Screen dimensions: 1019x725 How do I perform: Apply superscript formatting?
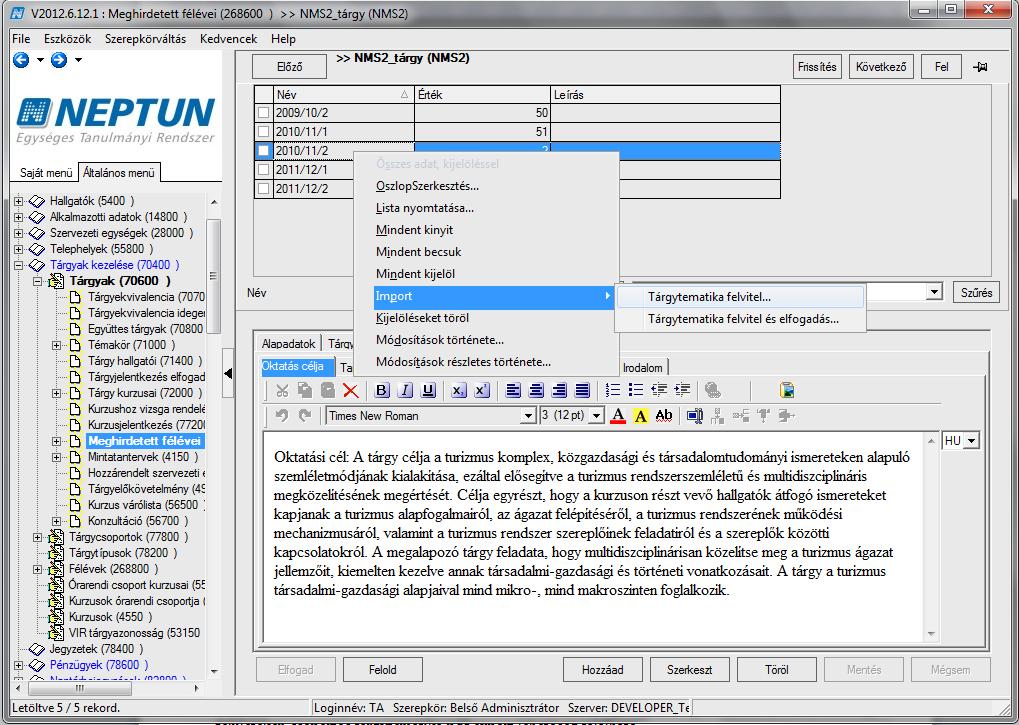tap(482, 390)
